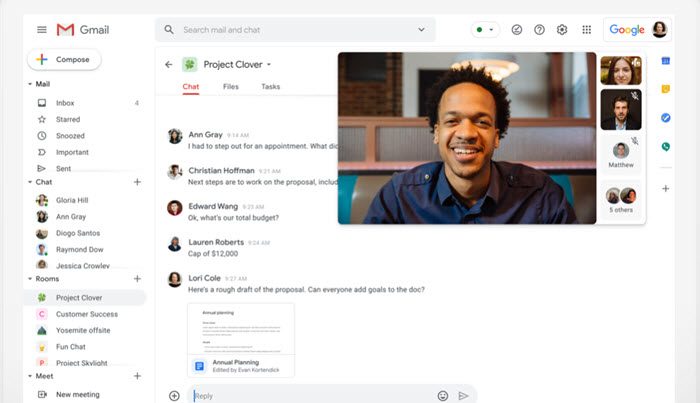This screenshot has width=700, height=403.
Task: Open Calendar in the side panel
Action: click(x=666, y=61)
